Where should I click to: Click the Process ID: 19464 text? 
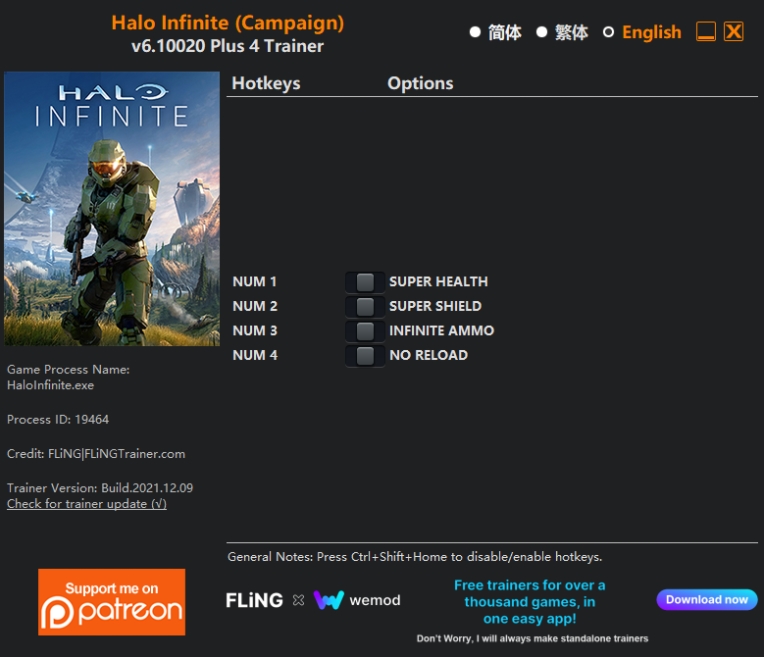pos(58,420)
